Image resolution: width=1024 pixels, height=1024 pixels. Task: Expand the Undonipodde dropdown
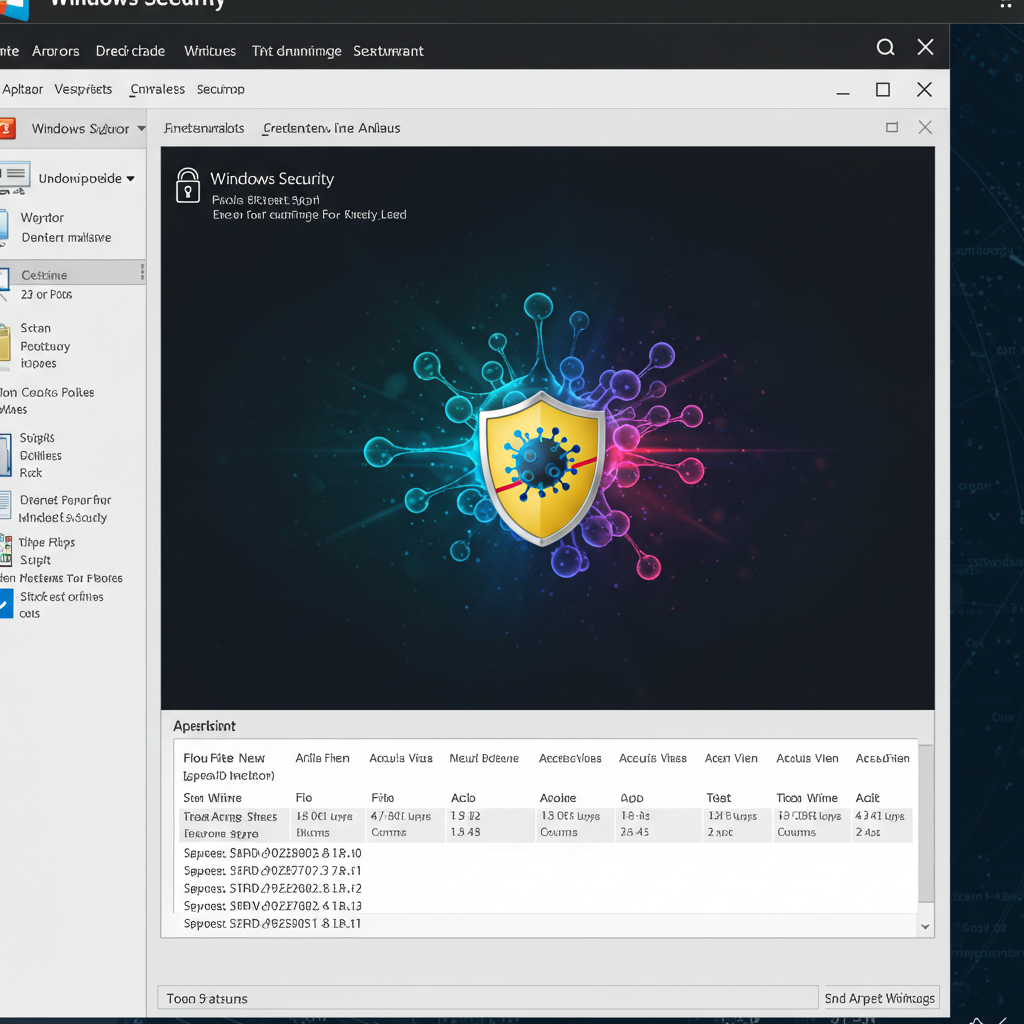pyautogui.click(x=131, y=178)
